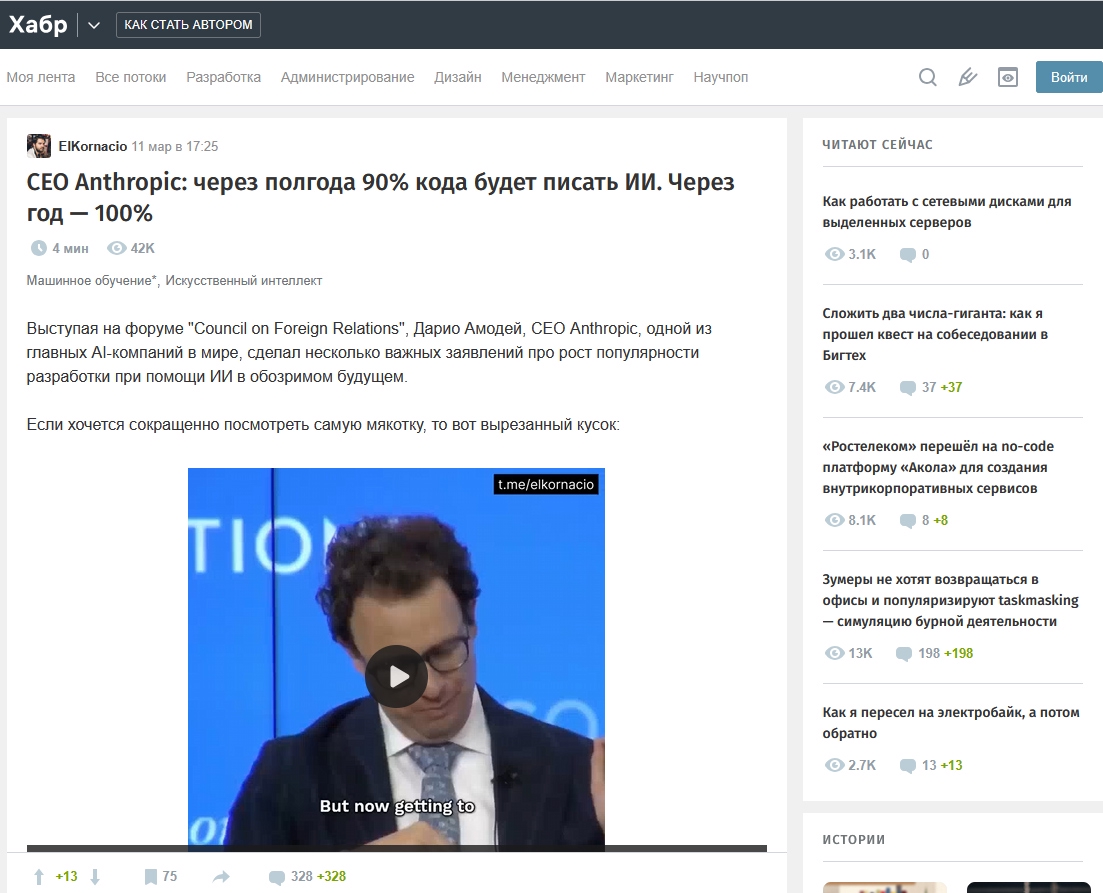Image resolution: width=1103 pixels, height=893 pixels.
Task: Open the Научпоп section
Action: click(720, 77)
